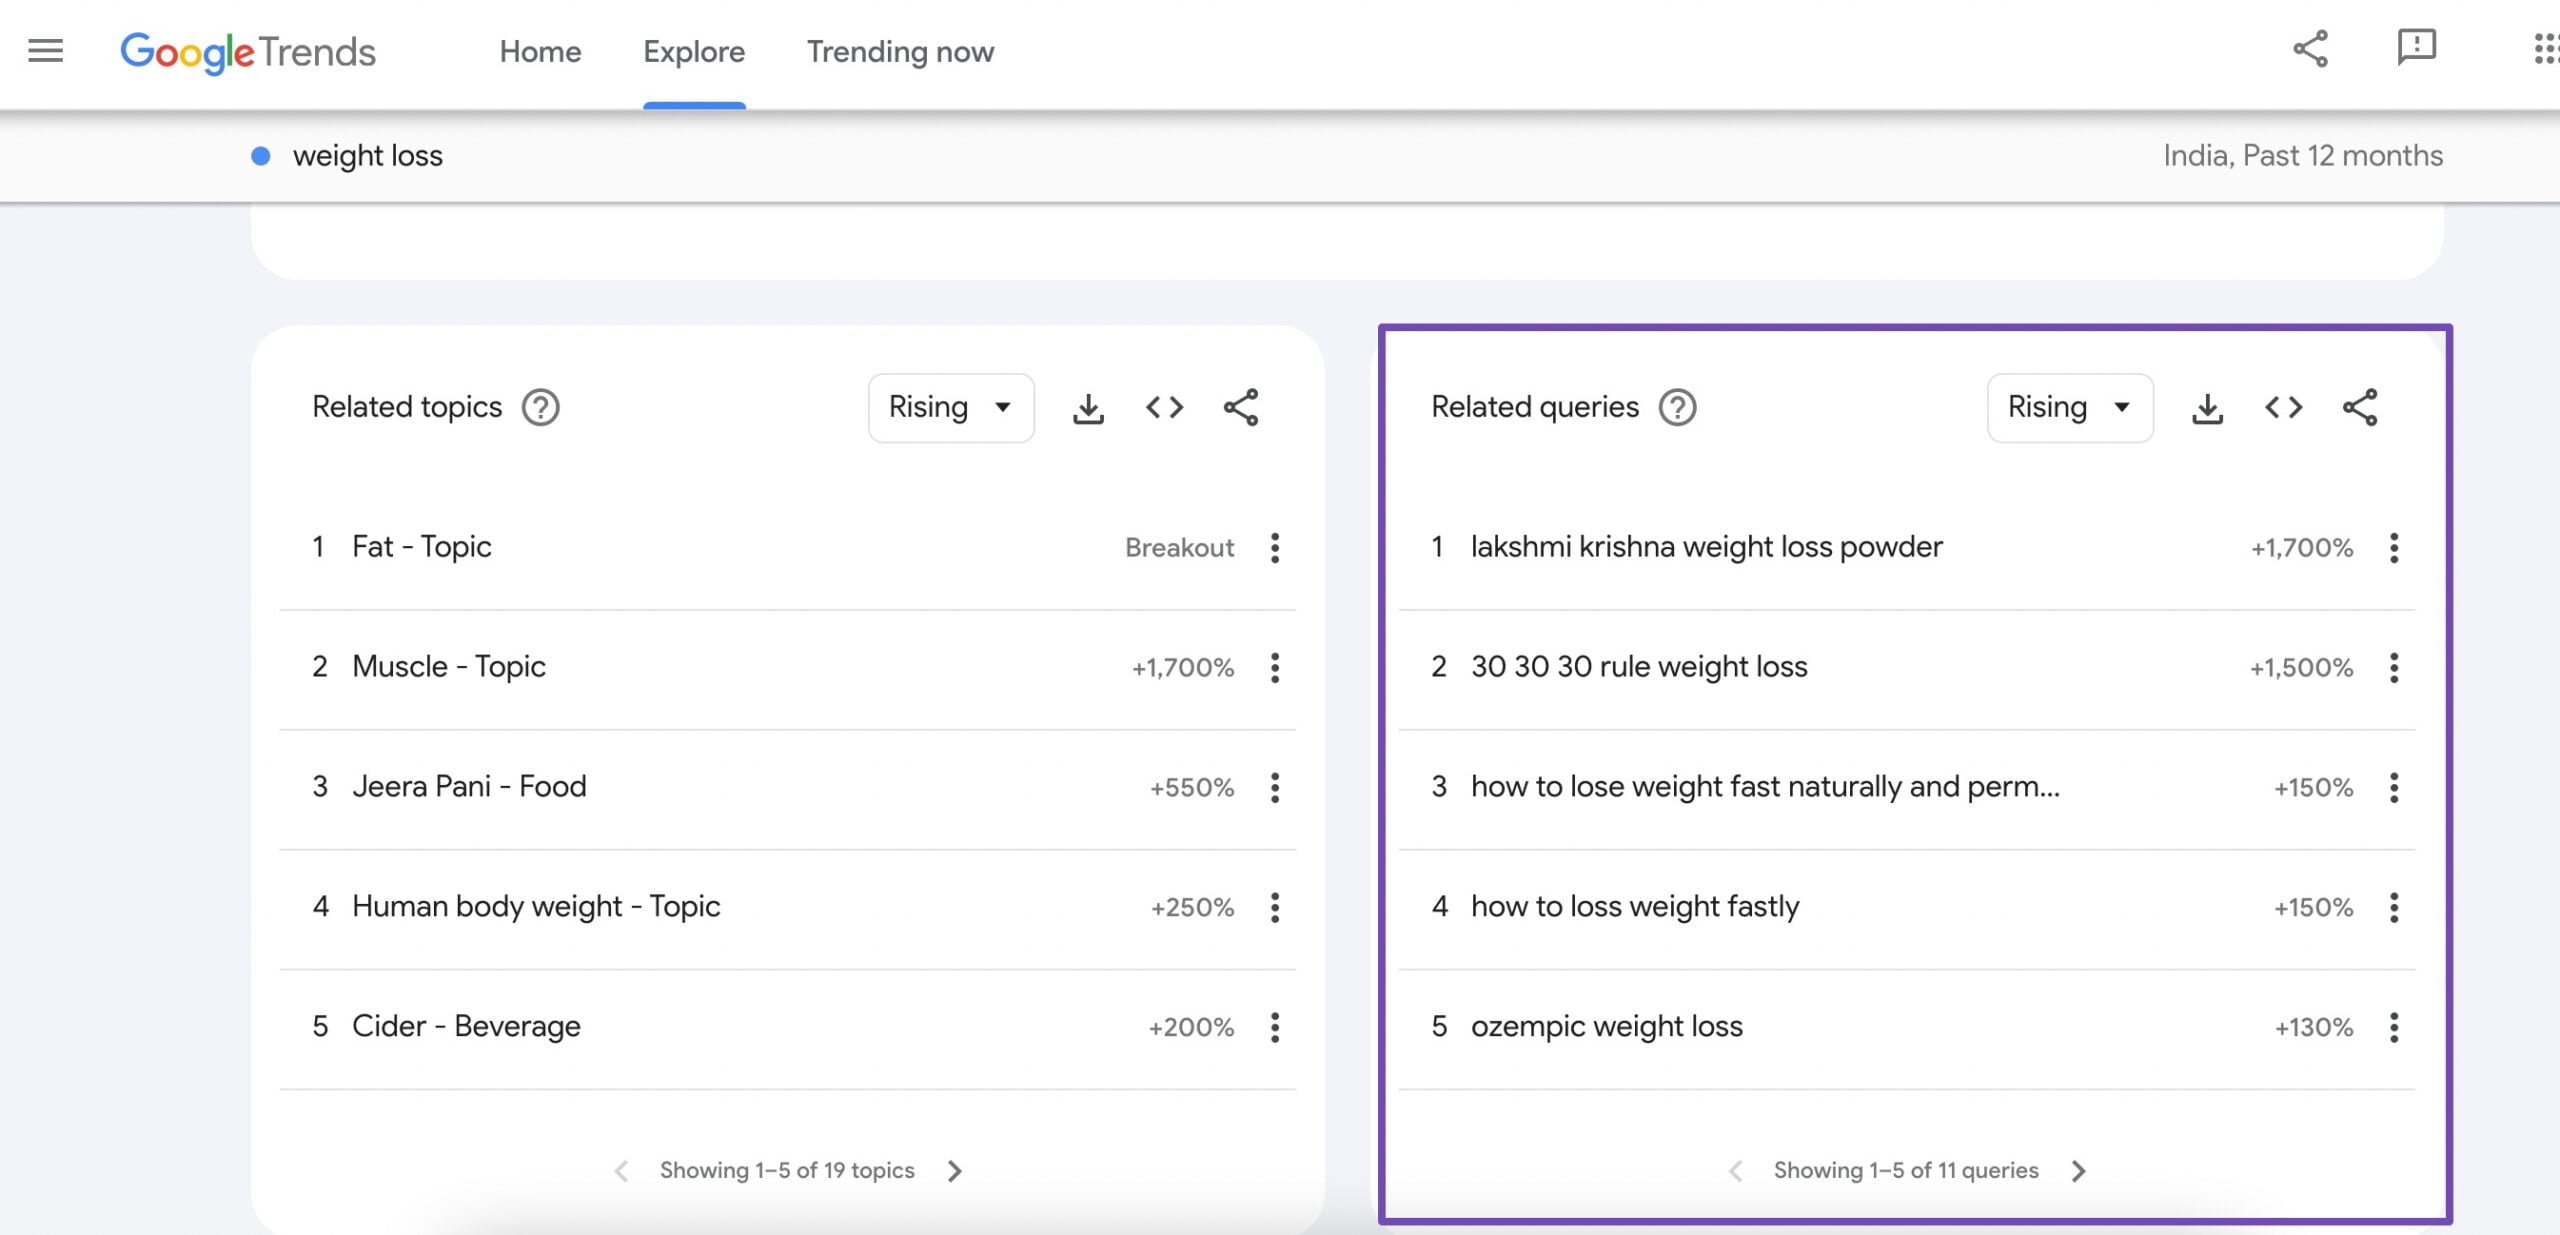Go to previous page of related topics

[621, 1171]
